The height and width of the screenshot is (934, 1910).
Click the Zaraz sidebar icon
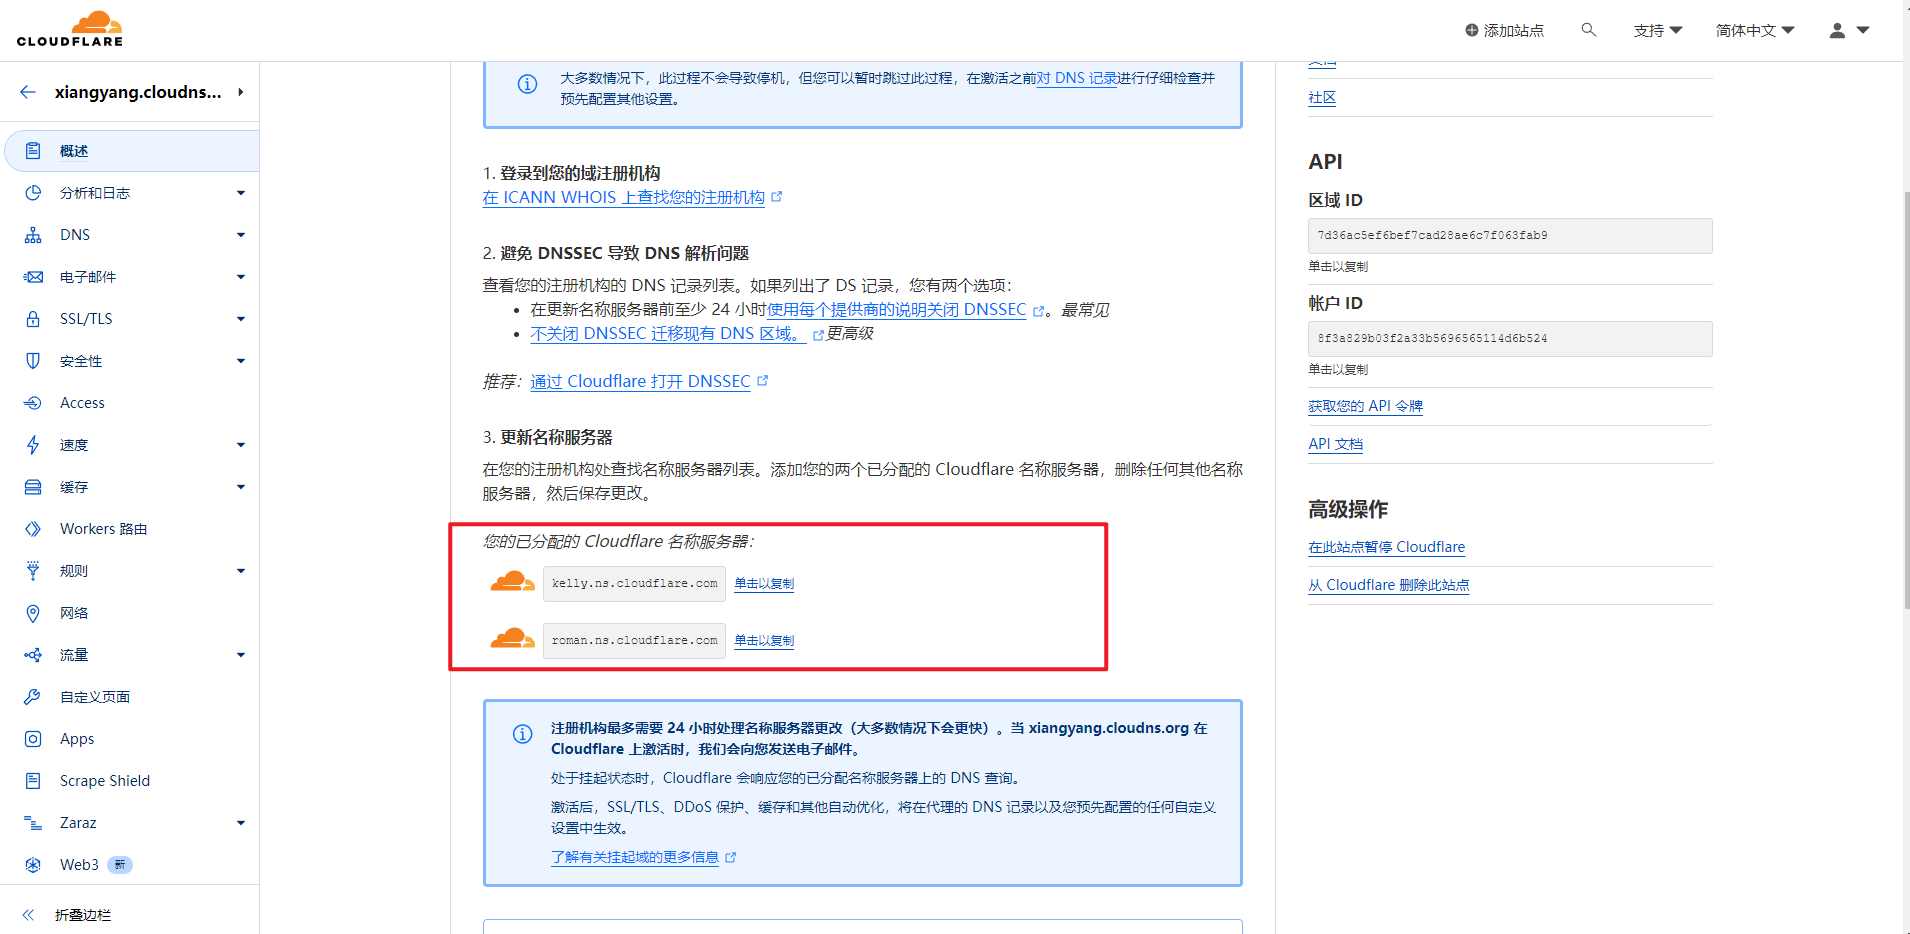click(x=33, y=823)
